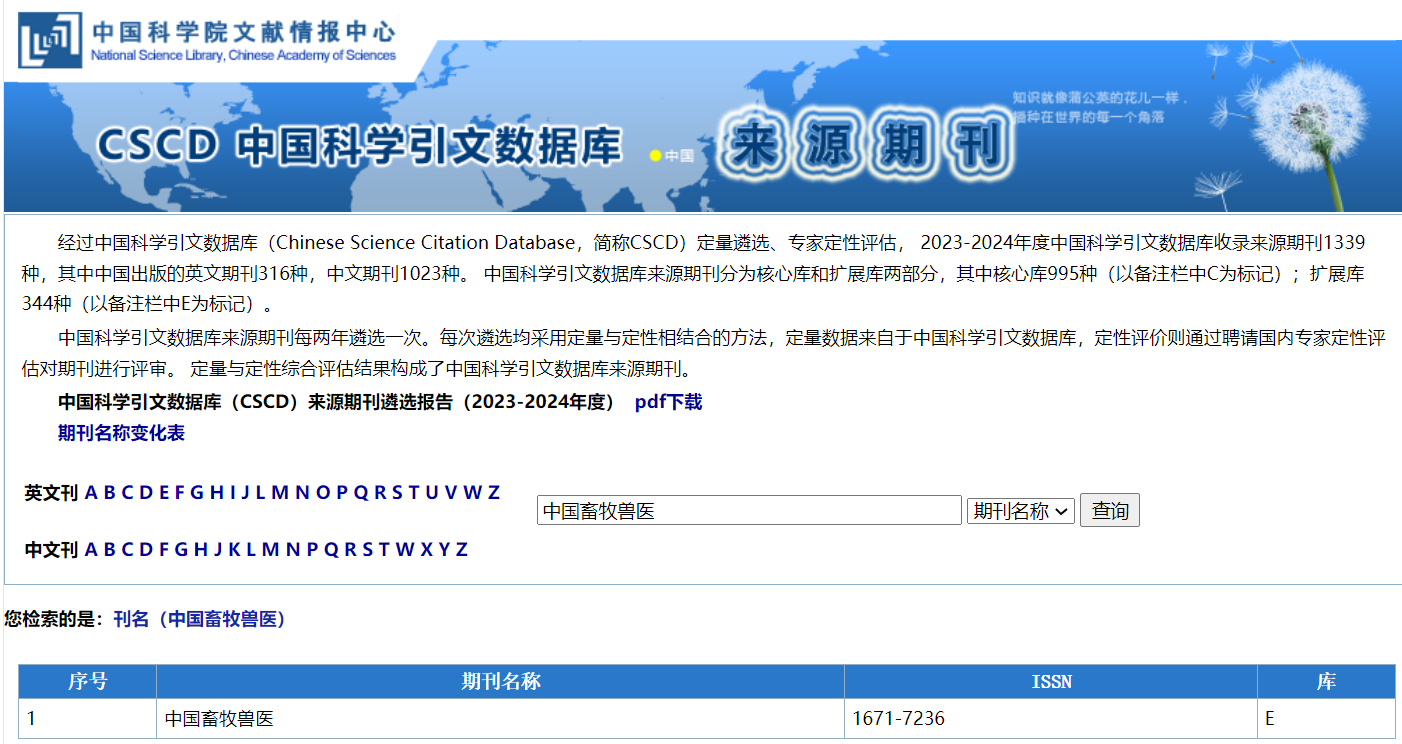Choose letter Z in the 中文刊 row
Viewport: 1402px width, 744px height.
(461, 550)
